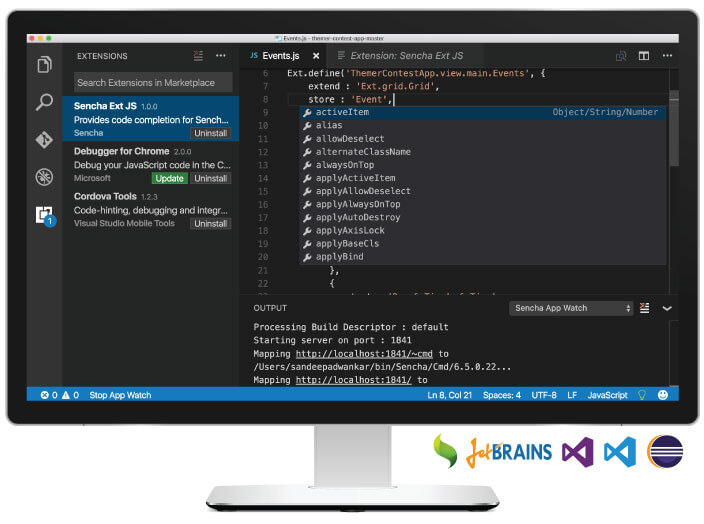Screen dimensions: 704x524
Task: Click the purple Visual Studio logo
Action: tap(577, 452)
